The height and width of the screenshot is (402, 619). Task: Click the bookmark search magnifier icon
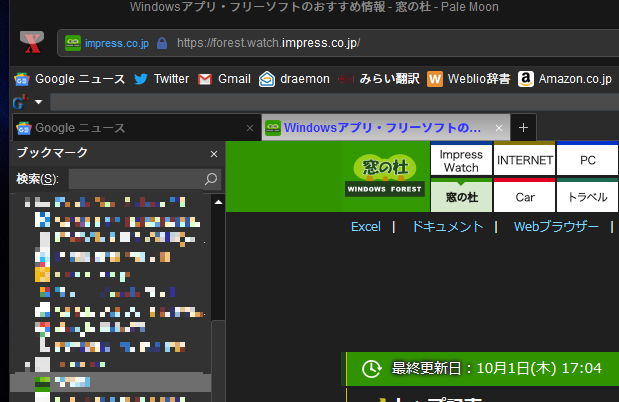pos(211,179)
